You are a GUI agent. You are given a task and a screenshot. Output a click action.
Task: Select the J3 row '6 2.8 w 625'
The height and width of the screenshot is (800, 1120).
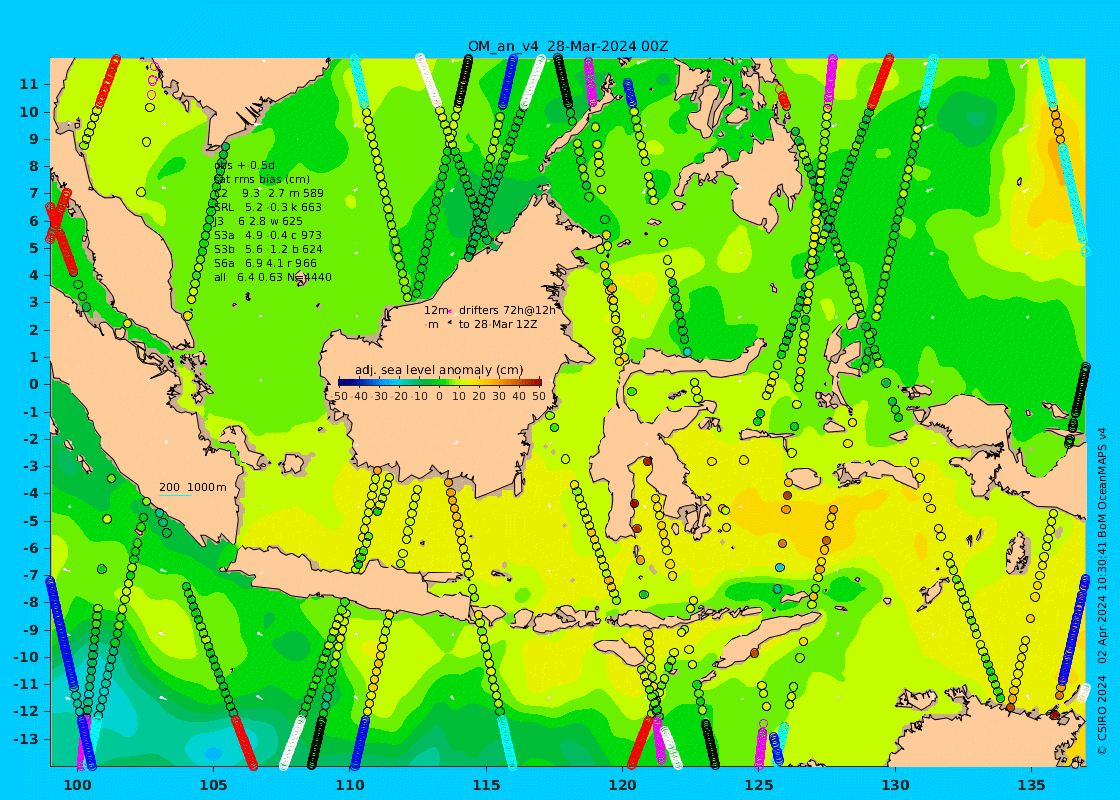pos(258,221)
